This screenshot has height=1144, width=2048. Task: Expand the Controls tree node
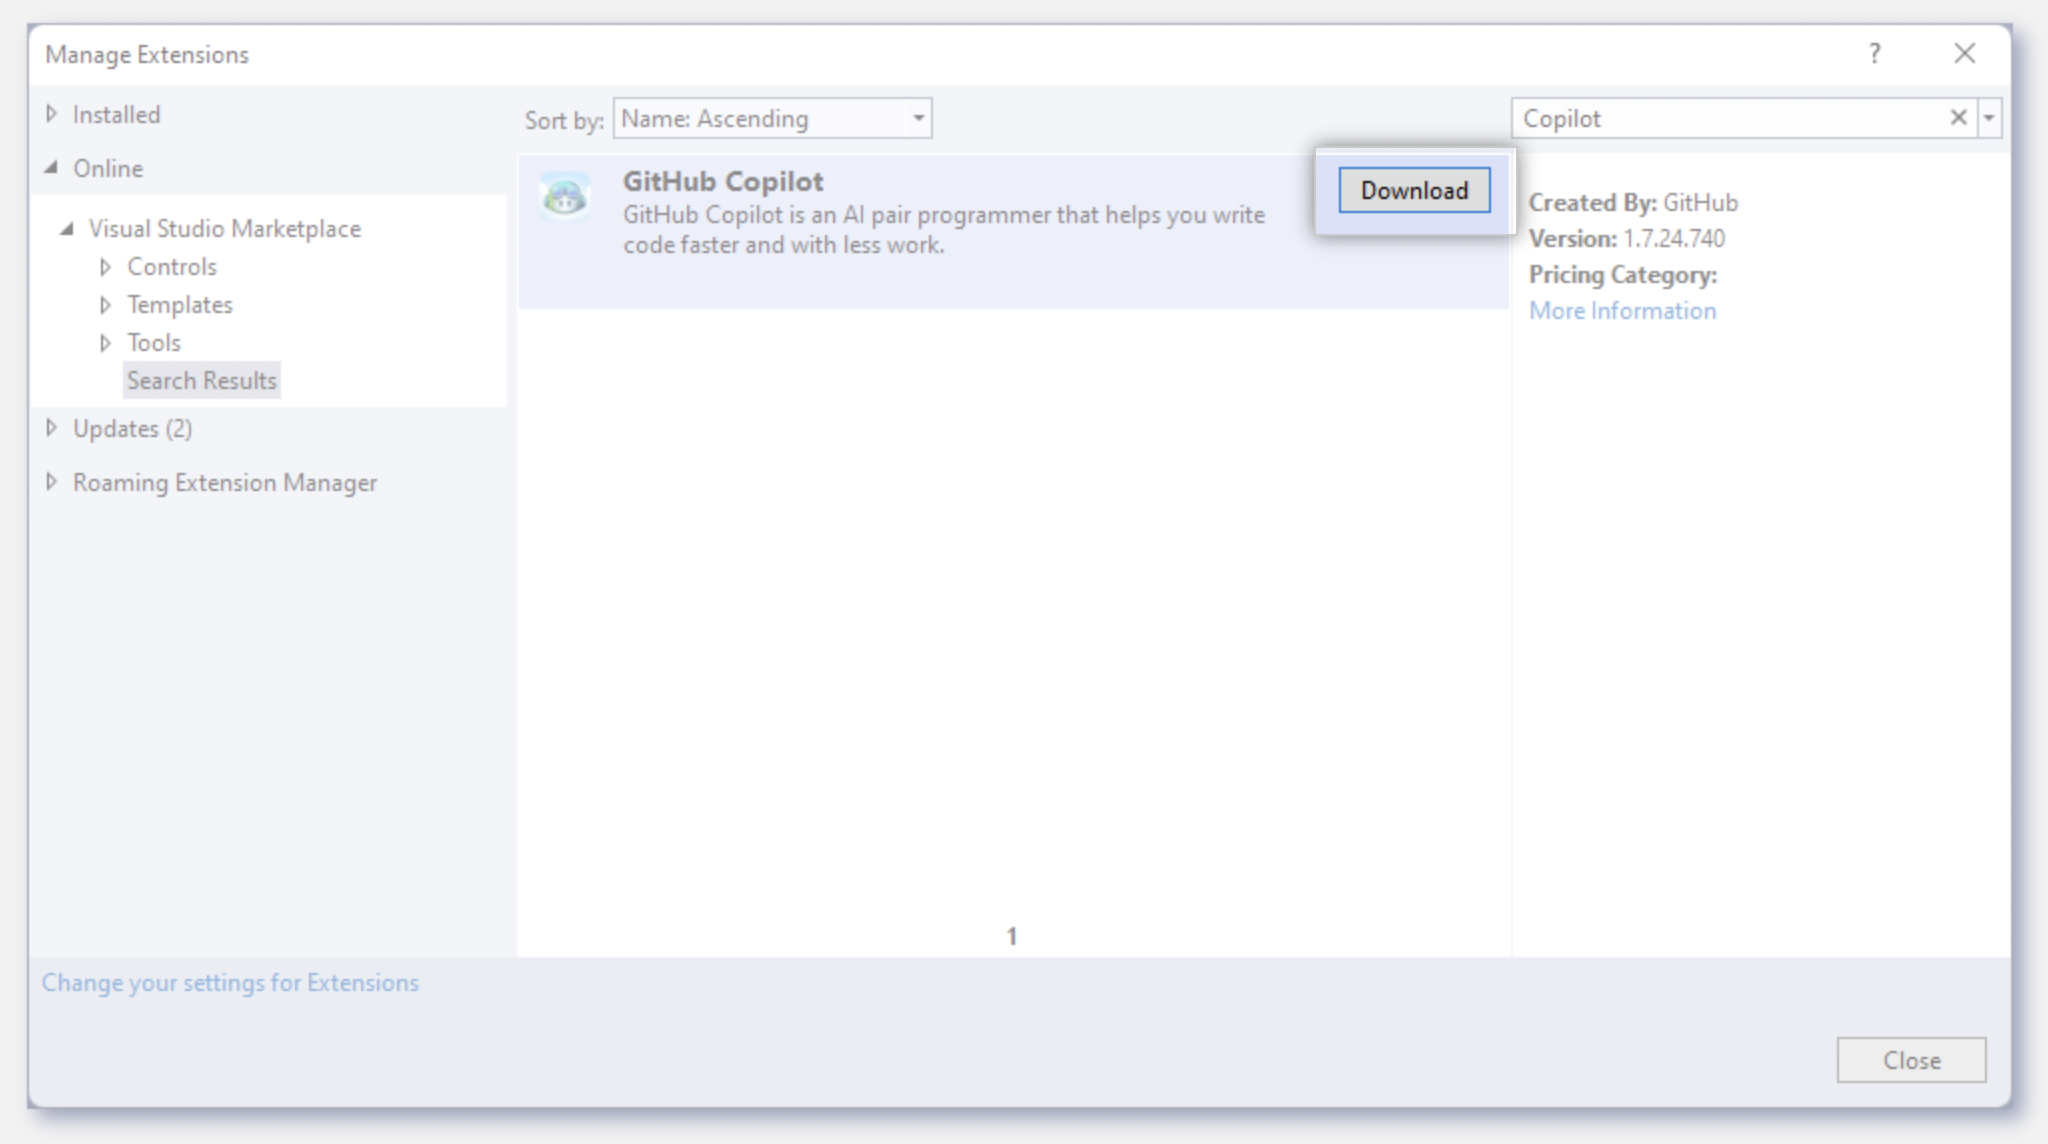click(x=105, y=267)
